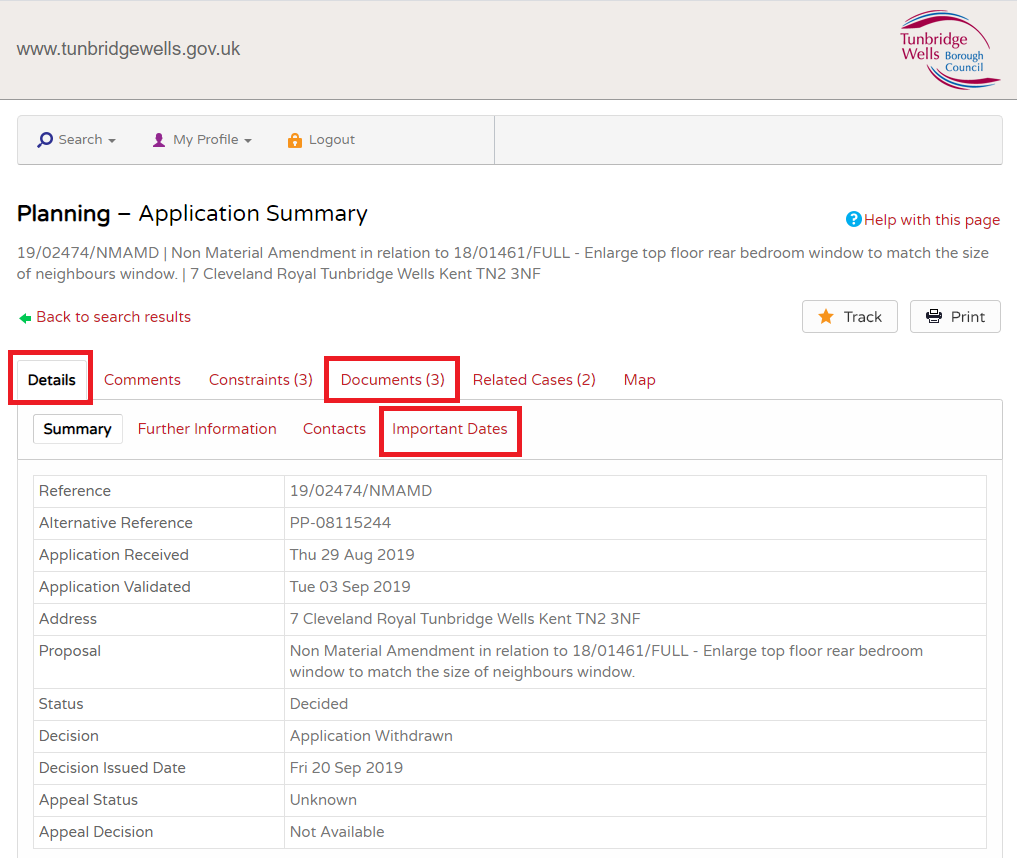Image resolution: width=1017 pixels, height=858 pixels.
Task: Click the Unknown appeal status value
Action: click(x=323, y=800)
